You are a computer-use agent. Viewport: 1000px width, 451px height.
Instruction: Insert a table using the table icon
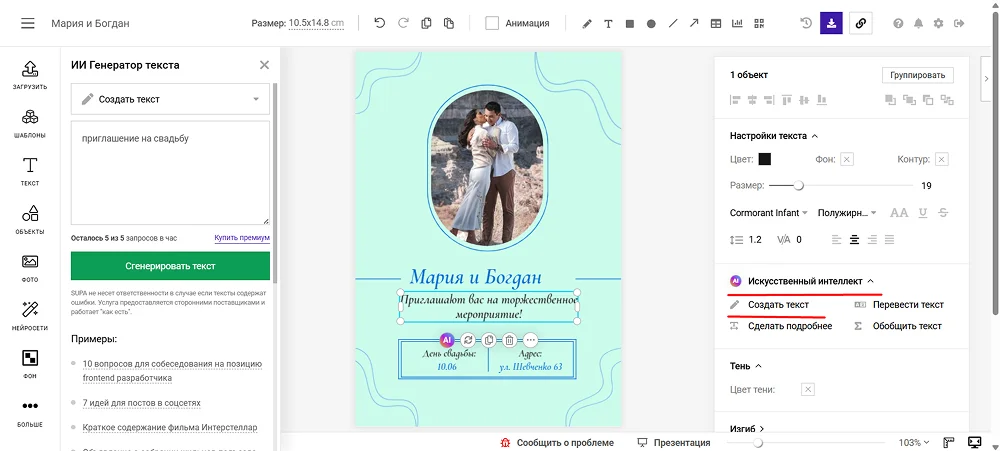[x=716, y=23]
